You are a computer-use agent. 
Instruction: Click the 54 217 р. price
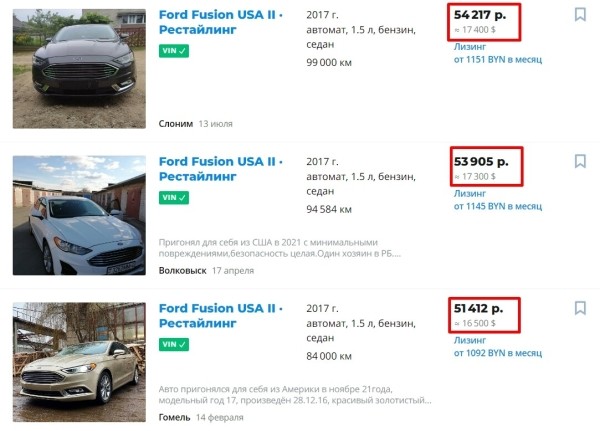[x=481, y=15]
